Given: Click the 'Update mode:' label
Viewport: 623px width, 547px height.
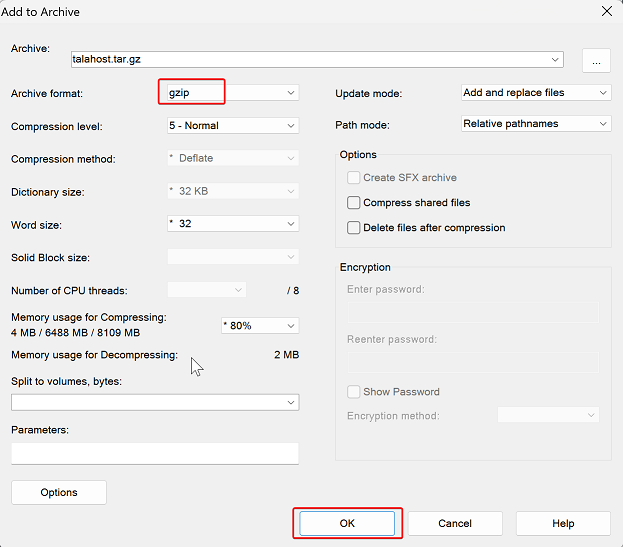Looking at the screenshot, I should pyautogui.click(x=369, y=94).
